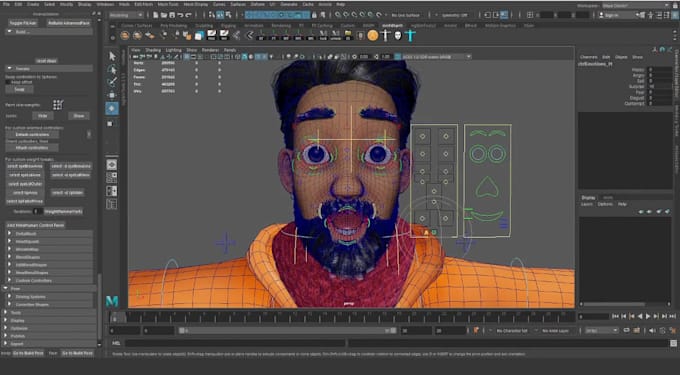Viewport: 680px width, 375px height.
Task: Click the Rebuild AdvancedFace button
Action: click(x=69, y=23)
